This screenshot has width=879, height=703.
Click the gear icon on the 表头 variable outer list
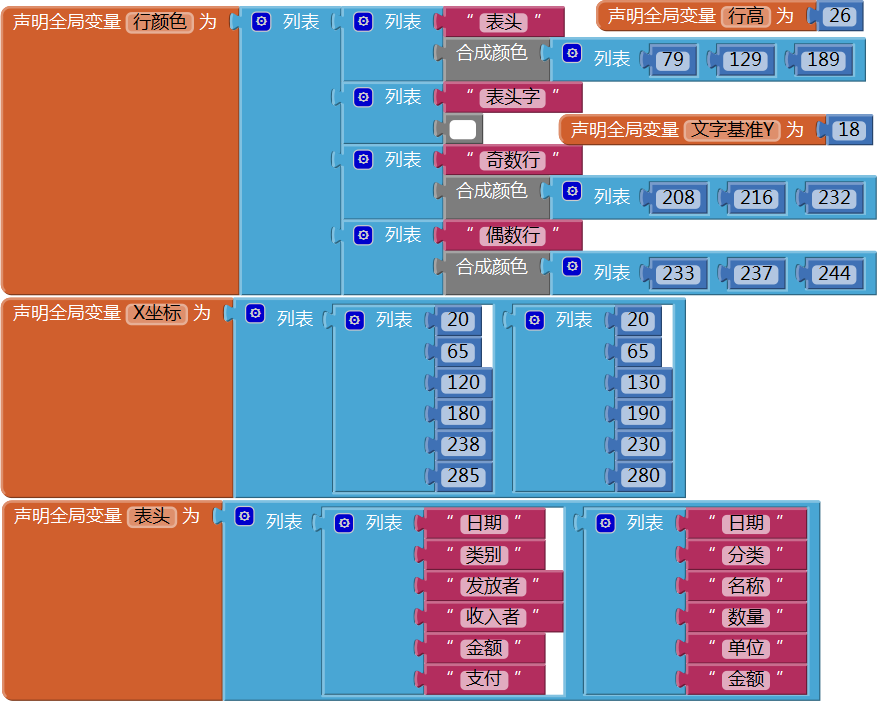244,516
